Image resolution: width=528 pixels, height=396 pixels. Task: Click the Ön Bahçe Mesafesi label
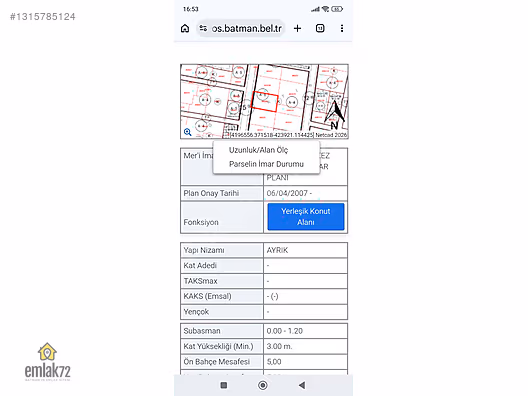[x=217, y=362]
